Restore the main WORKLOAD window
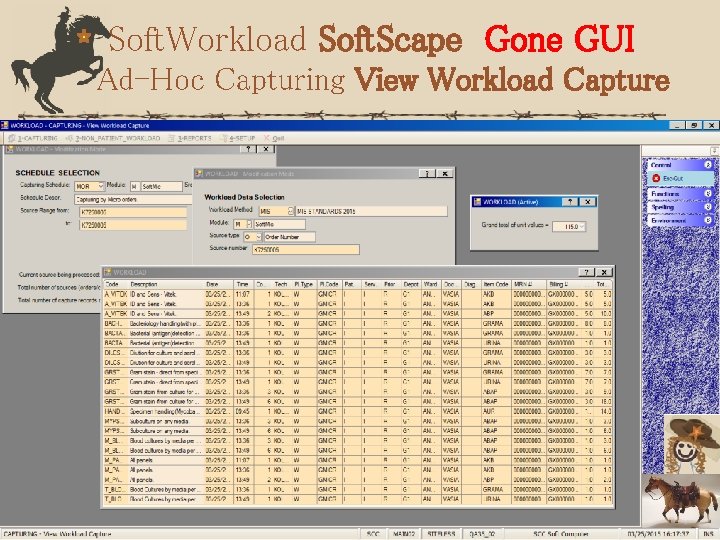 pyautogui.click(x=694, y=125)
